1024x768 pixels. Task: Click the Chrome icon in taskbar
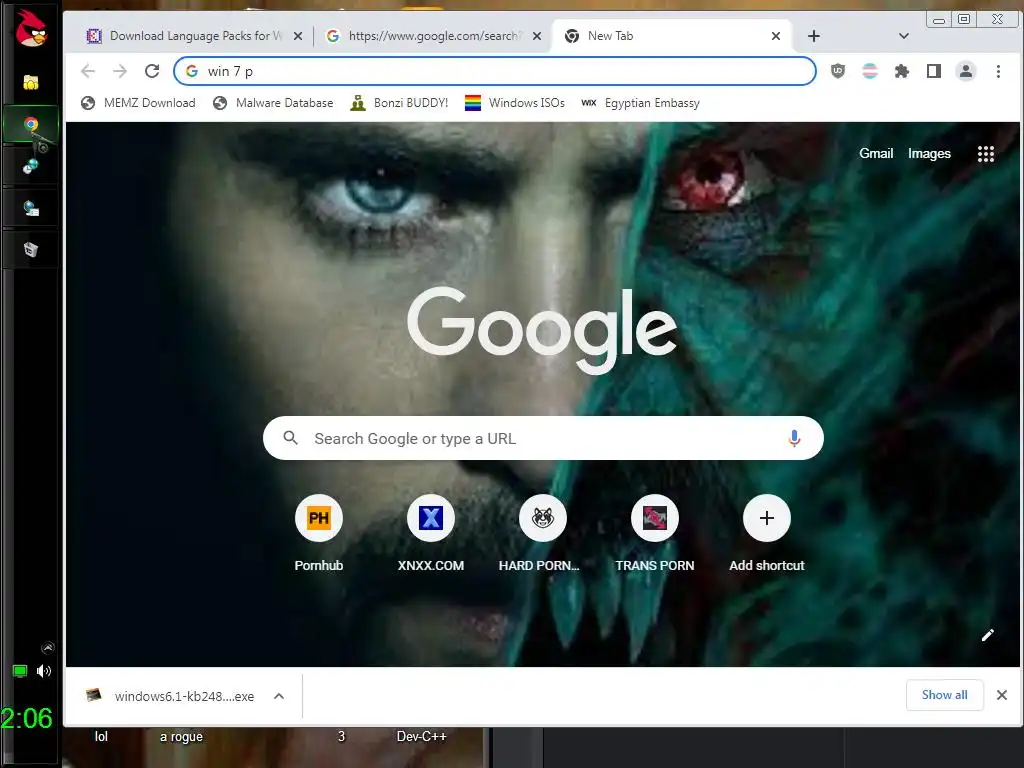(31, 123)
